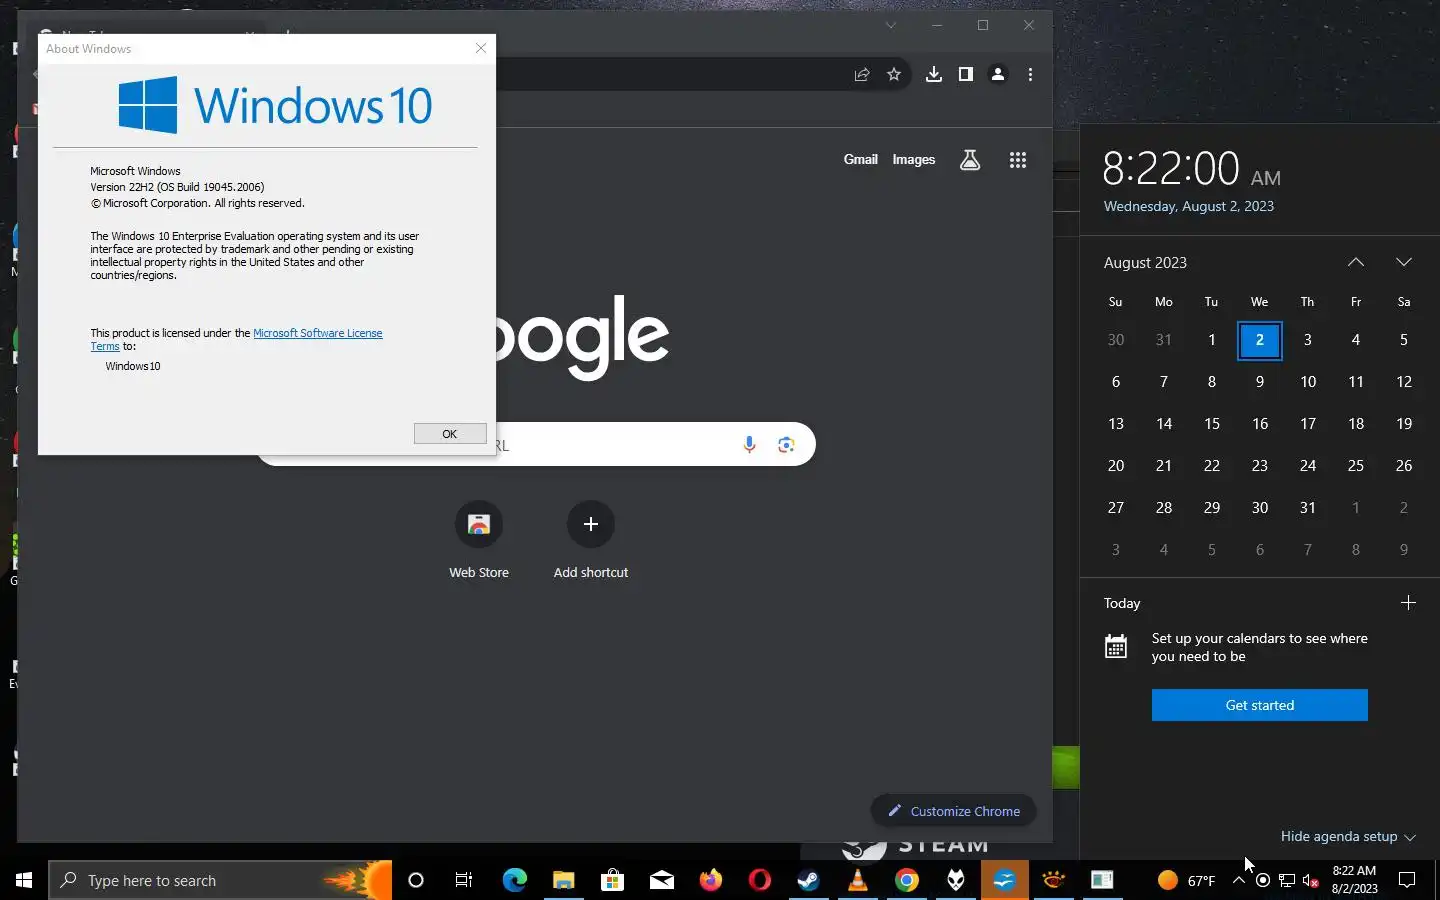Close the About Windows dialog
The height and width of the screenshot is (900, 1440).
click(481, 48)
